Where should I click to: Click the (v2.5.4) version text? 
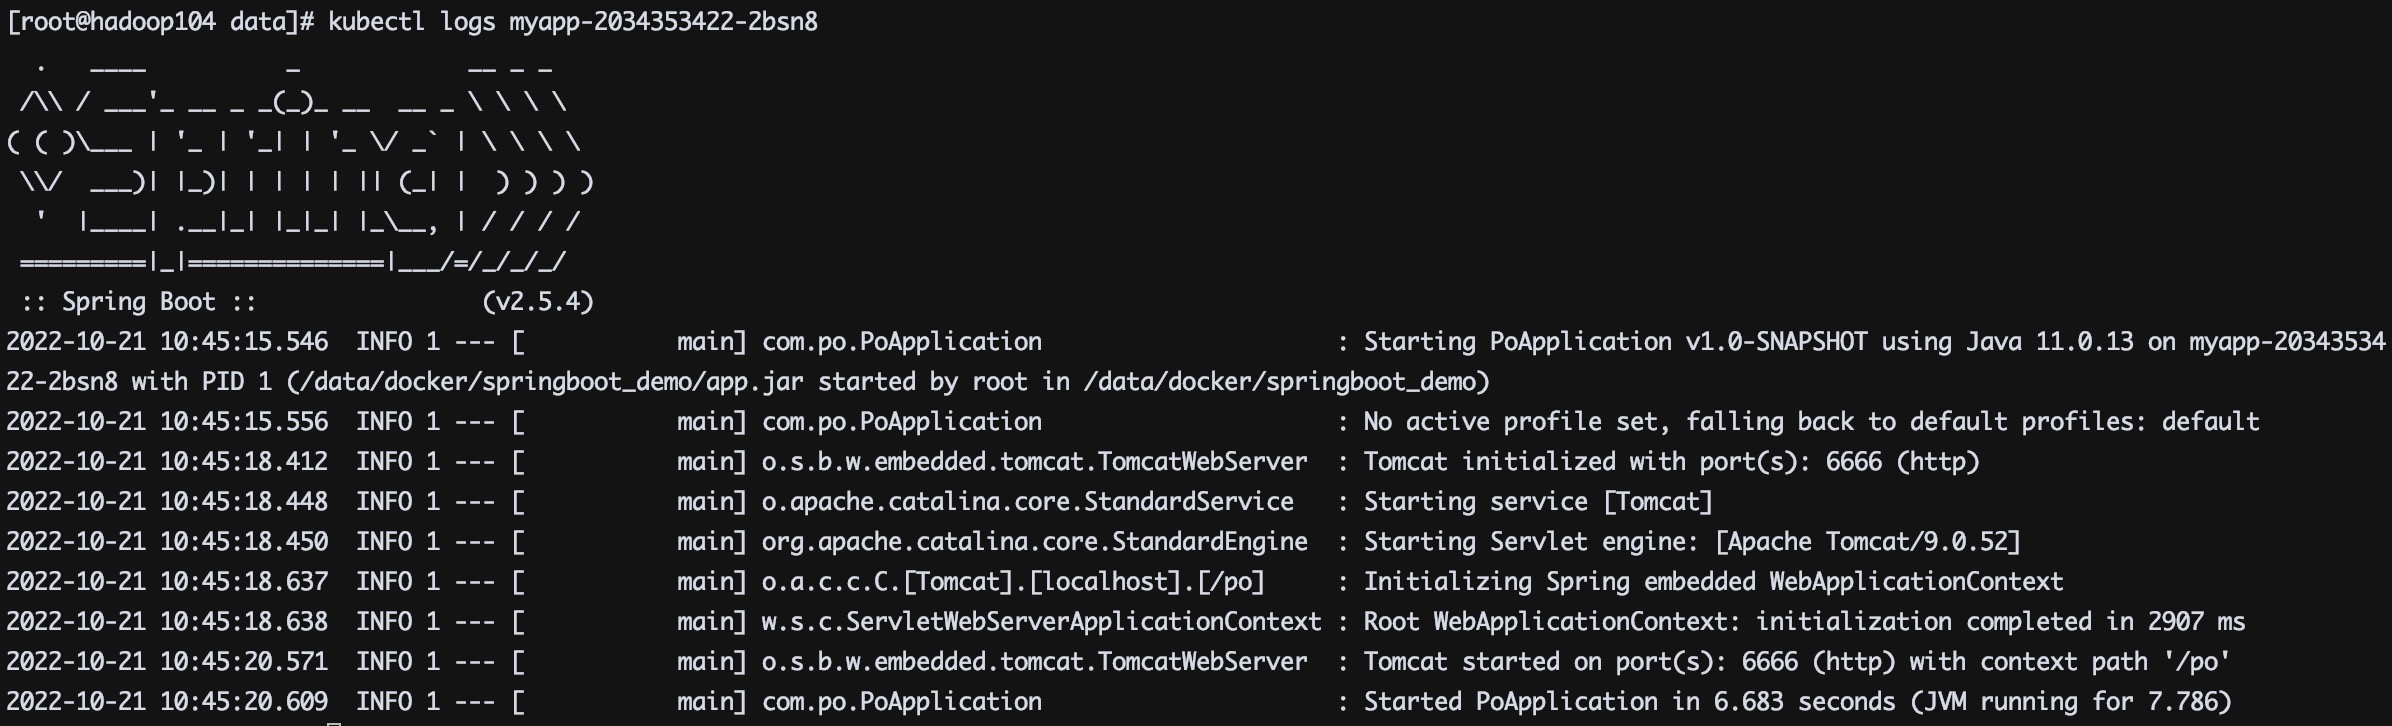pos(538,302)
